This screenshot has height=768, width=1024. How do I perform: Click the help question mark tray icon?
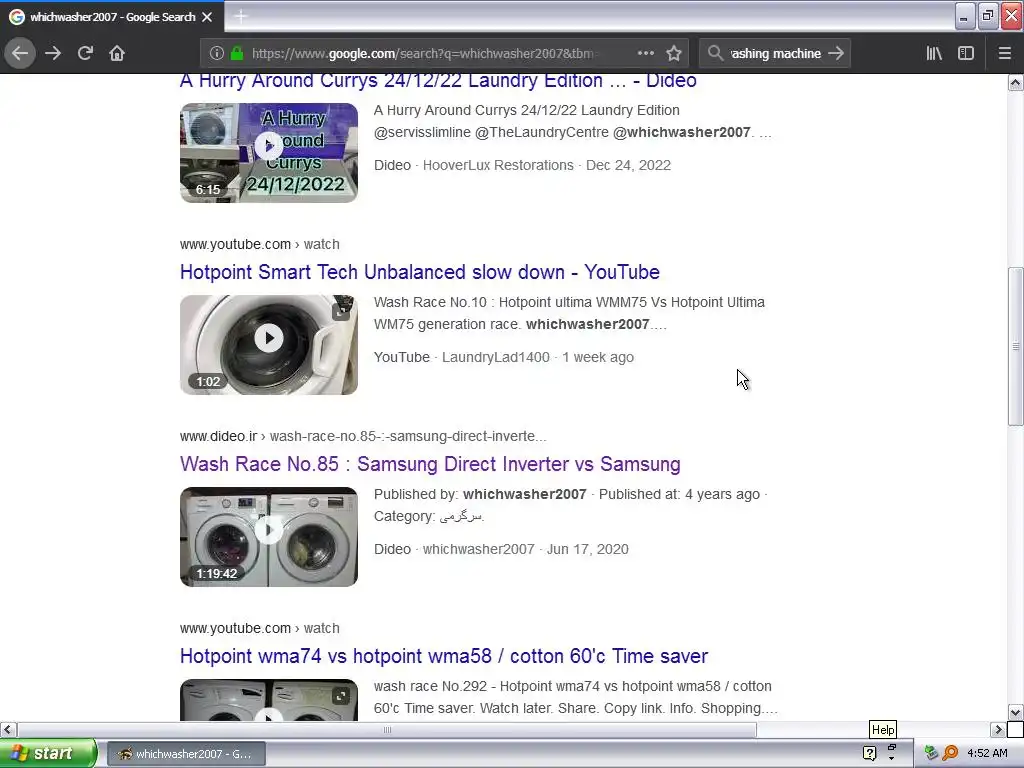point(869,754)
